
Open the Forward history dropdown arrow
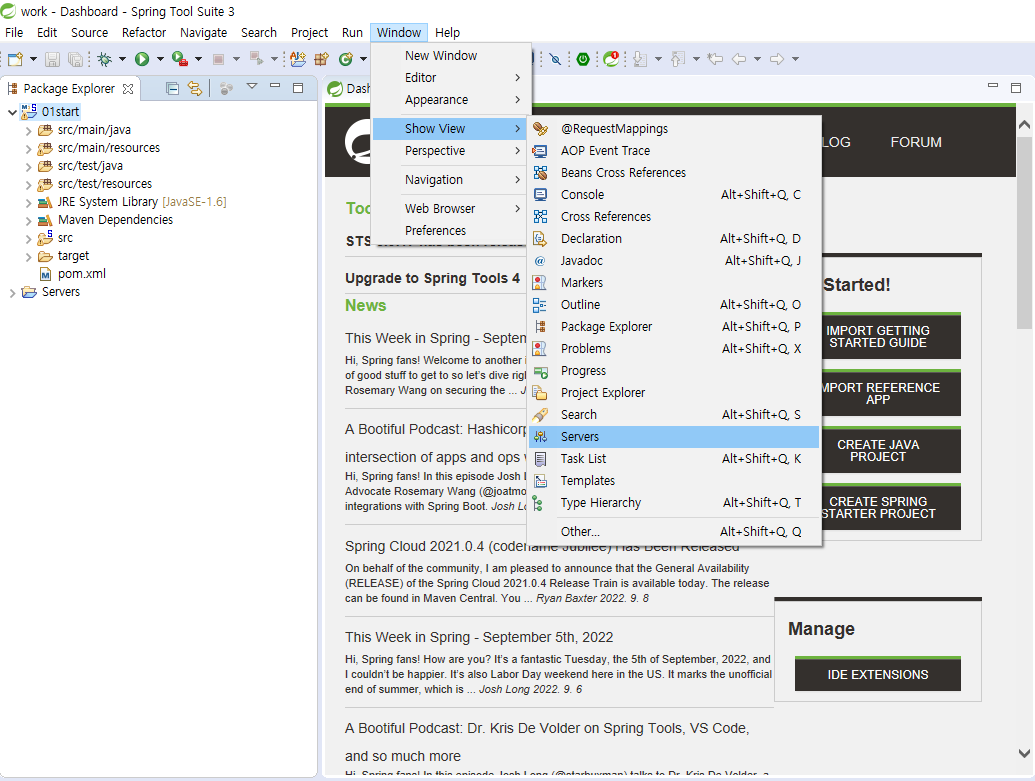(795, 59)
